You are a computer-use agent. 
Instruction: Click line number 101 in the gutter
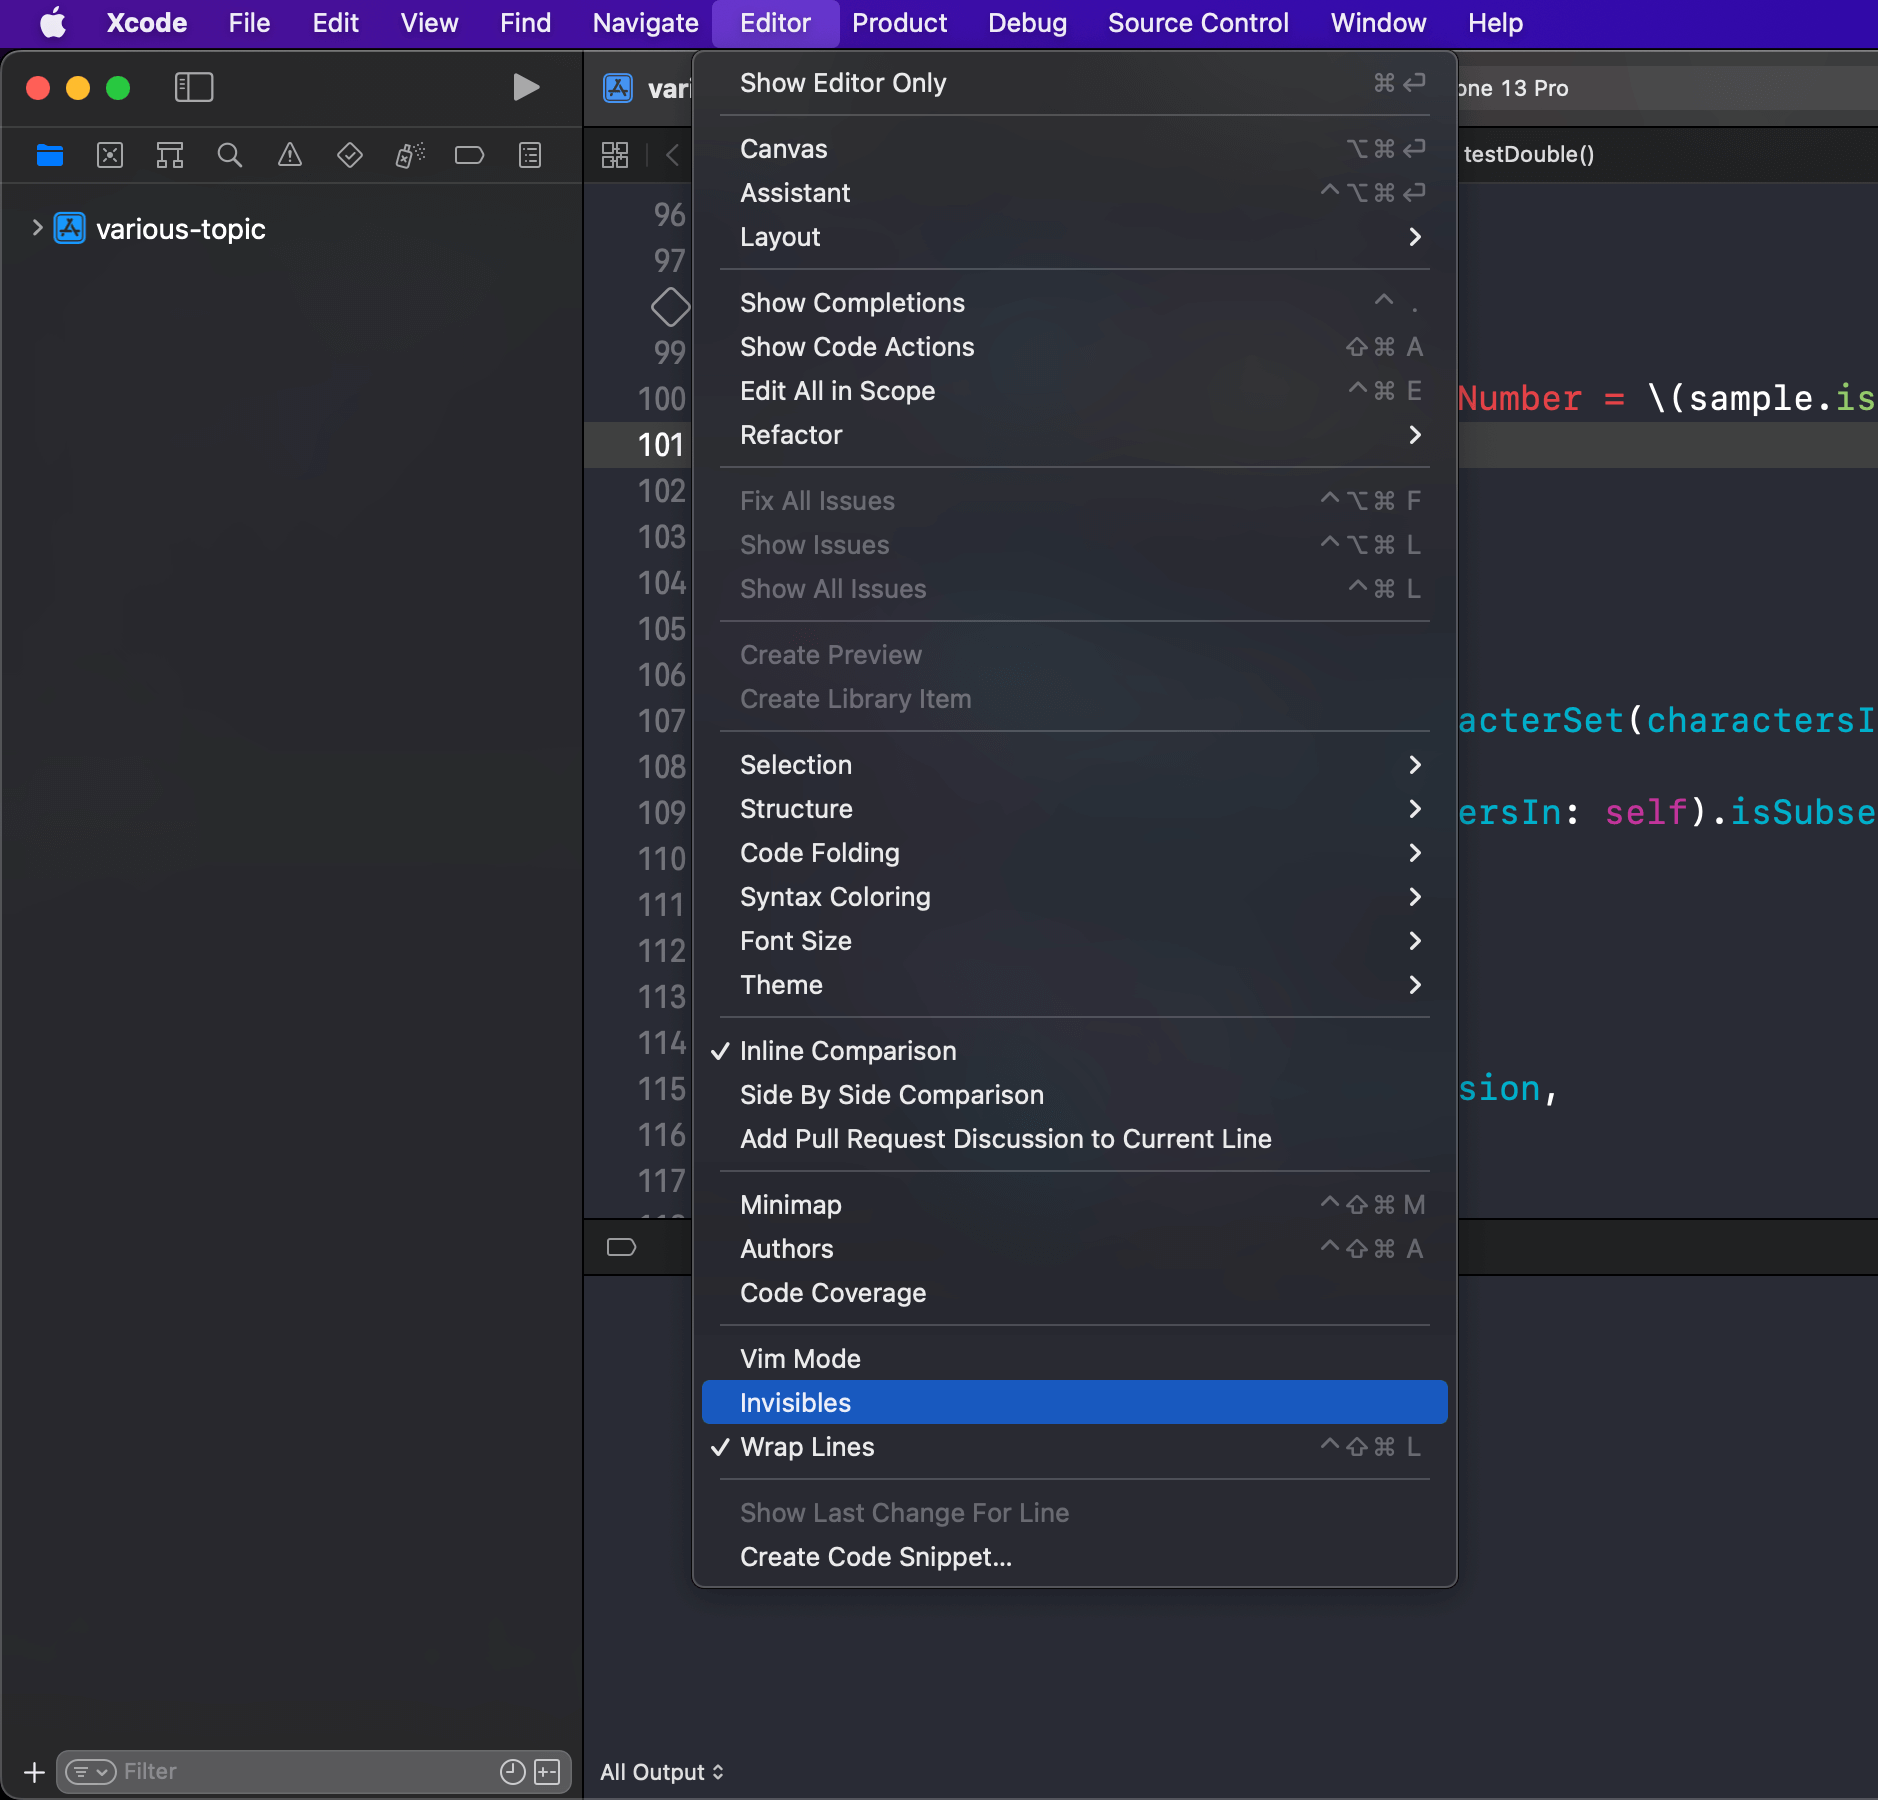tap(660, 445)
